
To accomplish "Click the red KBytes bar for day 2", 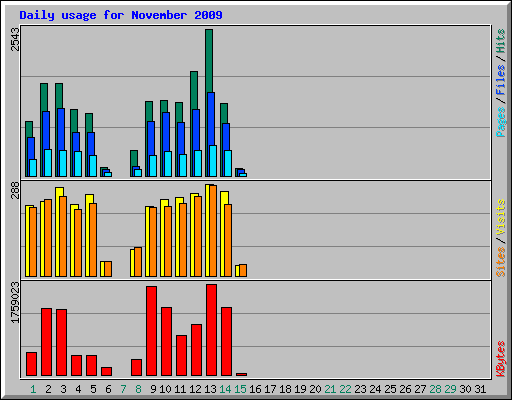I will tap(46, 342).
